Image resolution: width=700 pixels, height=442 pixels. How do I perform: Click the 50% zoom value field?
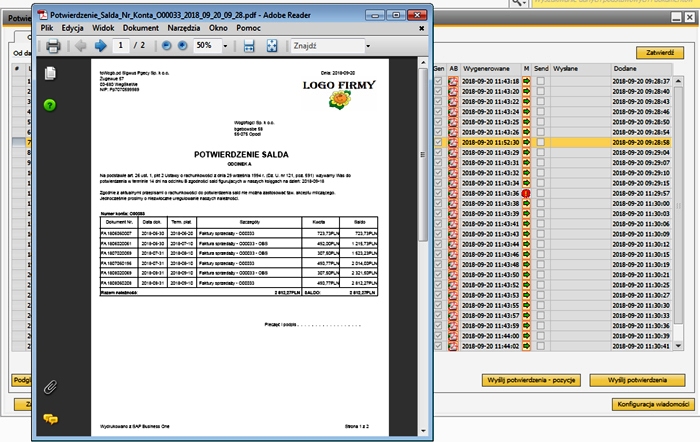pyautogui.click(x=207, y=46)
